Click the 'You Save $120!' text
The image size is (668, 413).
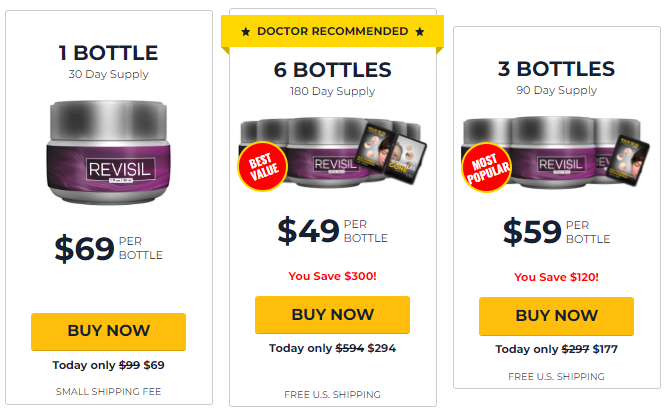click(x=556, y=277)
